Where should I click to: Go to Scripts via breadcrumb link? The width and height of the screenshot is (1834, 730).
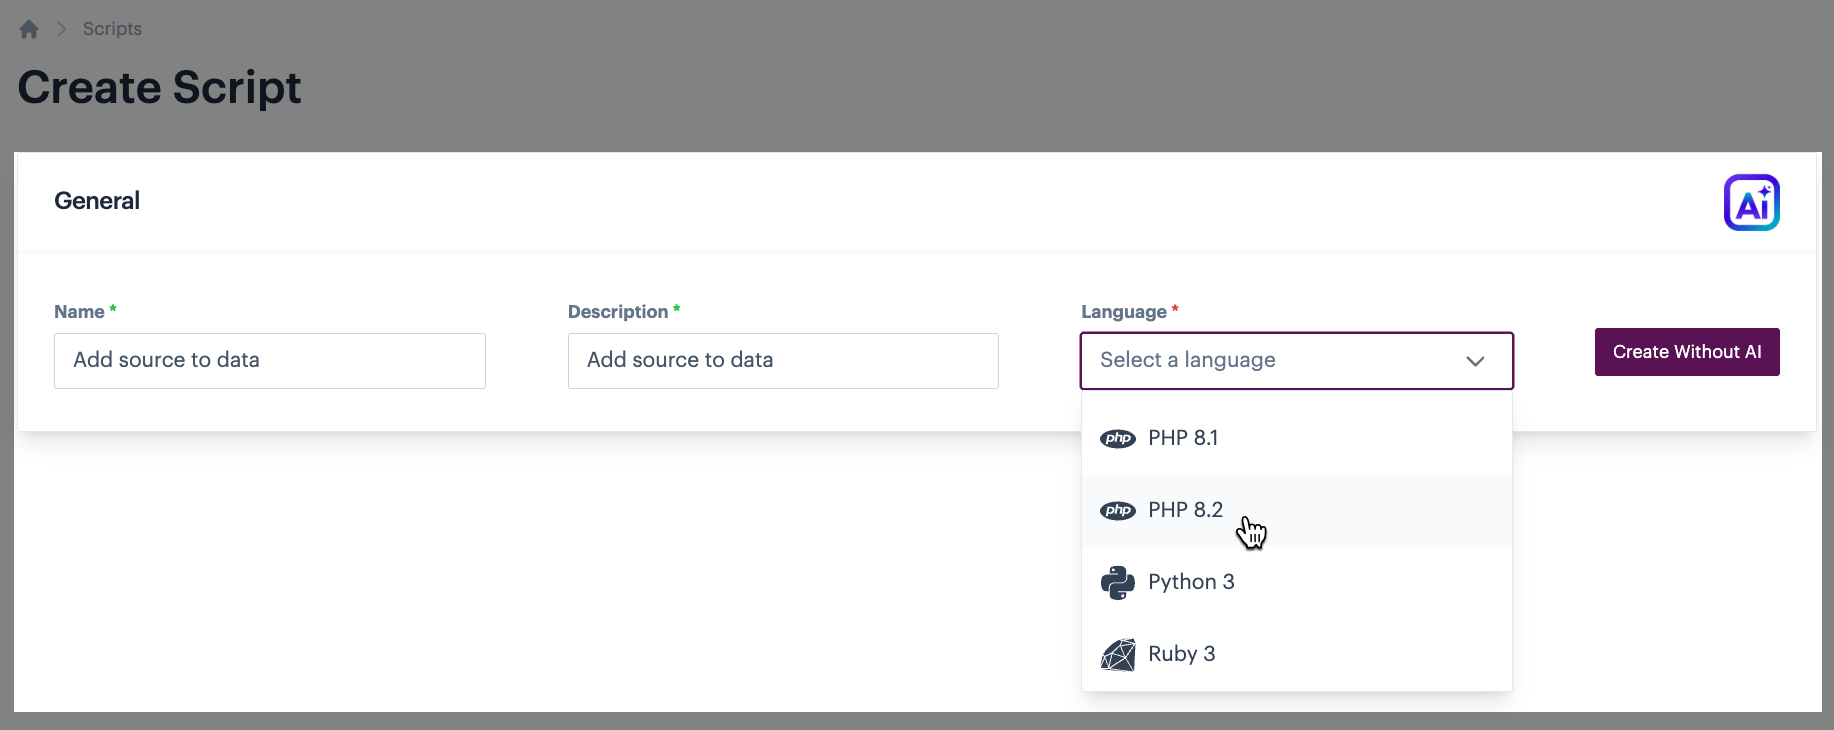(112, 29)
